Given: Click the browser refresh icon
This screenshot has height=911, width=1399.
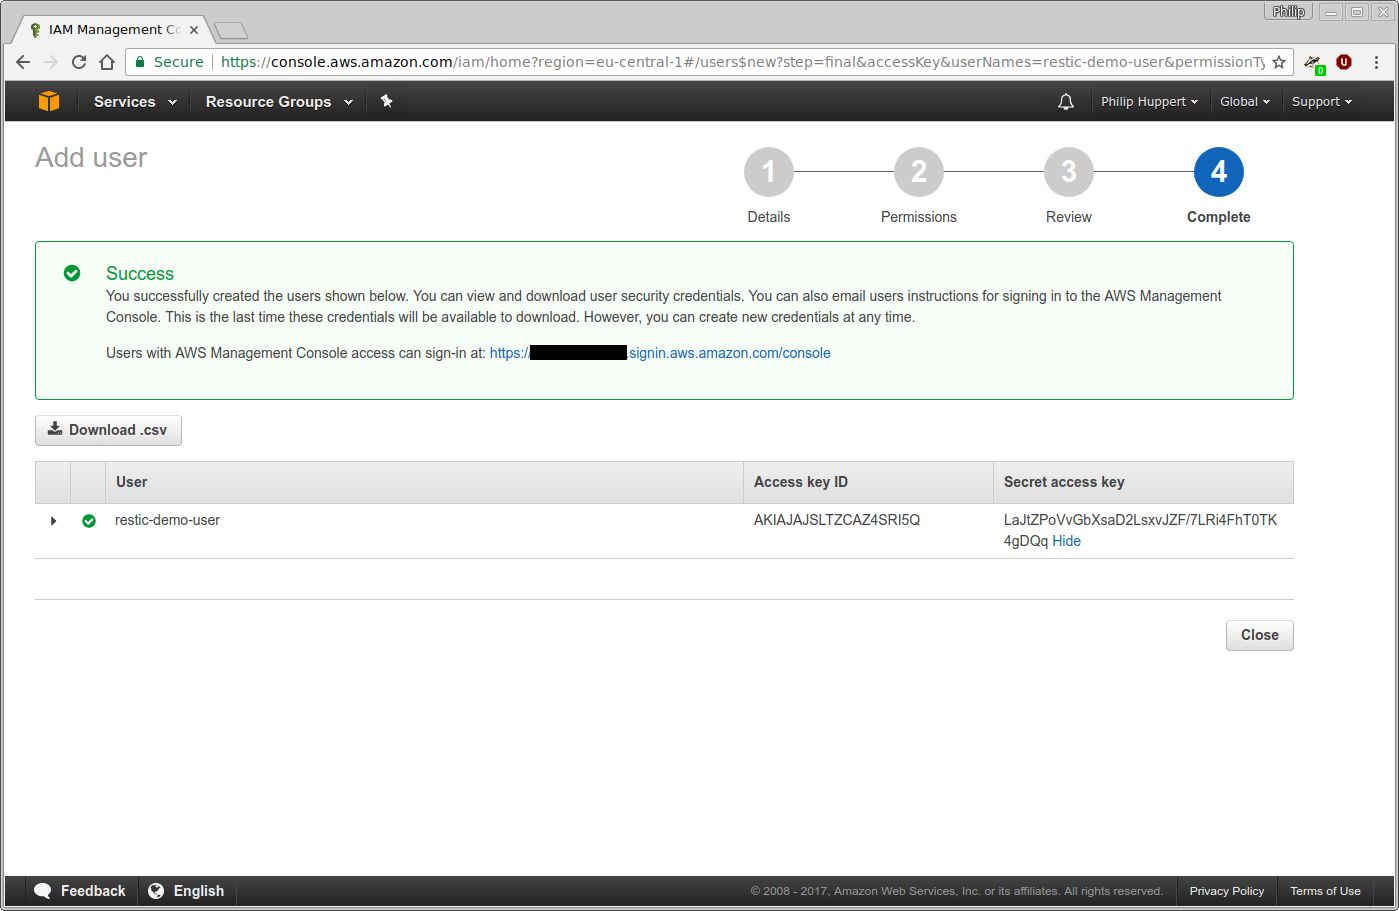Looking at the screenshot, I should [79, 61].
